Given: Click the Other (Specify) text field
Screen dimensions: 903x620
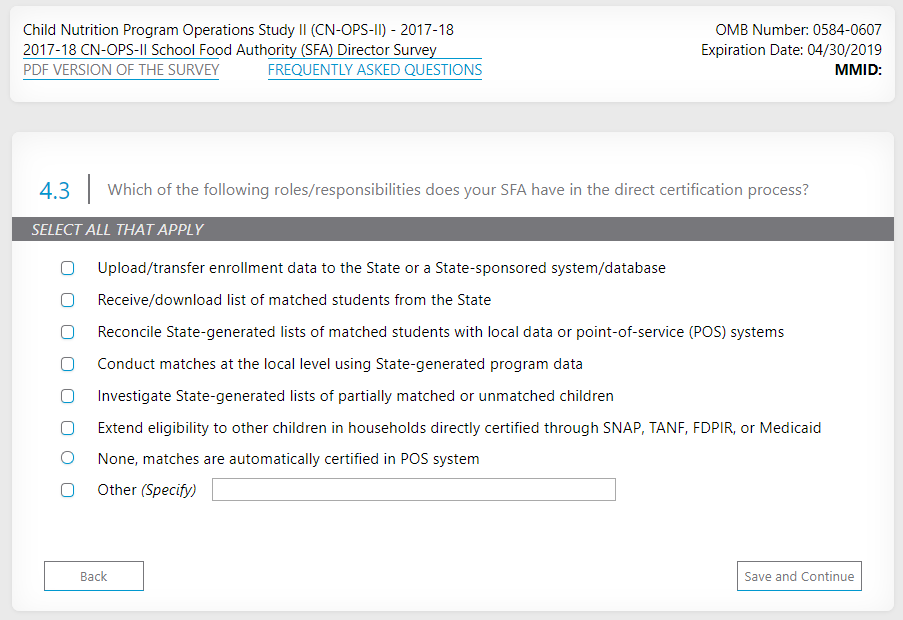Looking at the screenshot, I should point(413,490).
